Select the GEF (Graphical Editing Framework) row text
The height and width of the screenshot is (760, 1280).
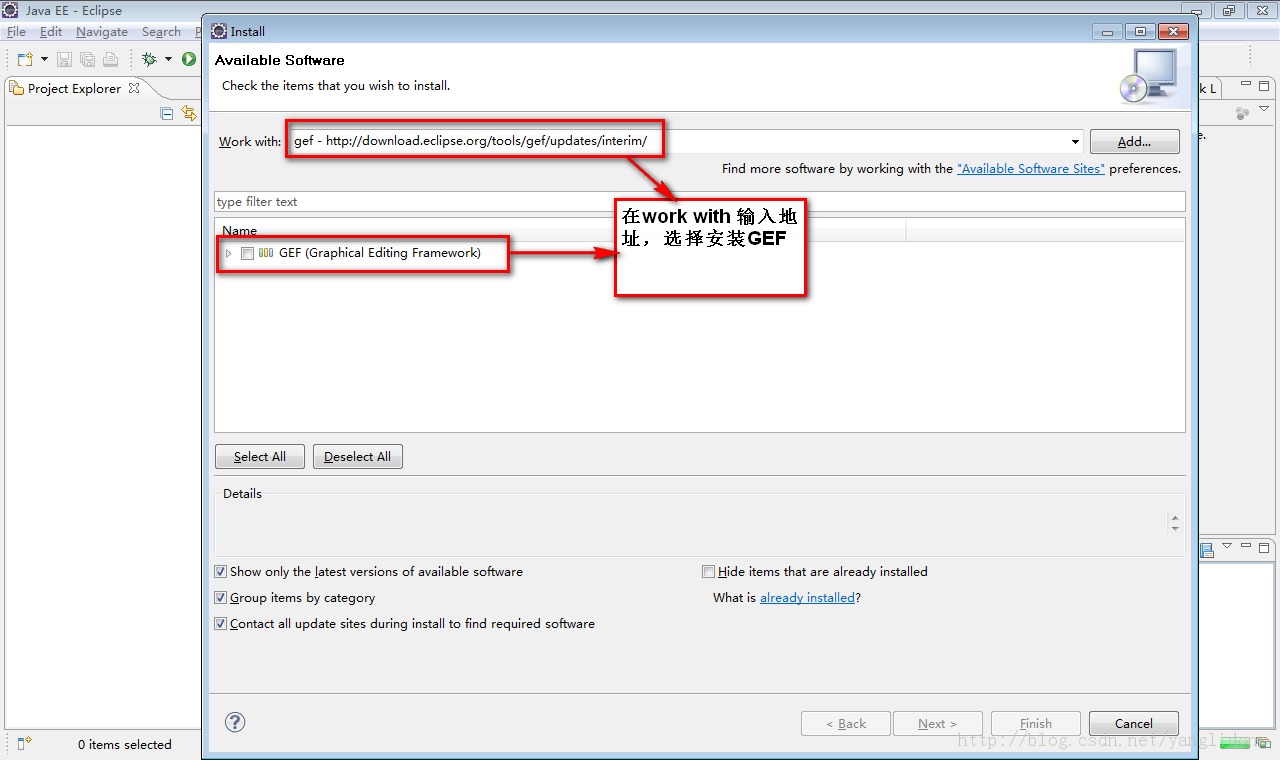tap(379, 253)
